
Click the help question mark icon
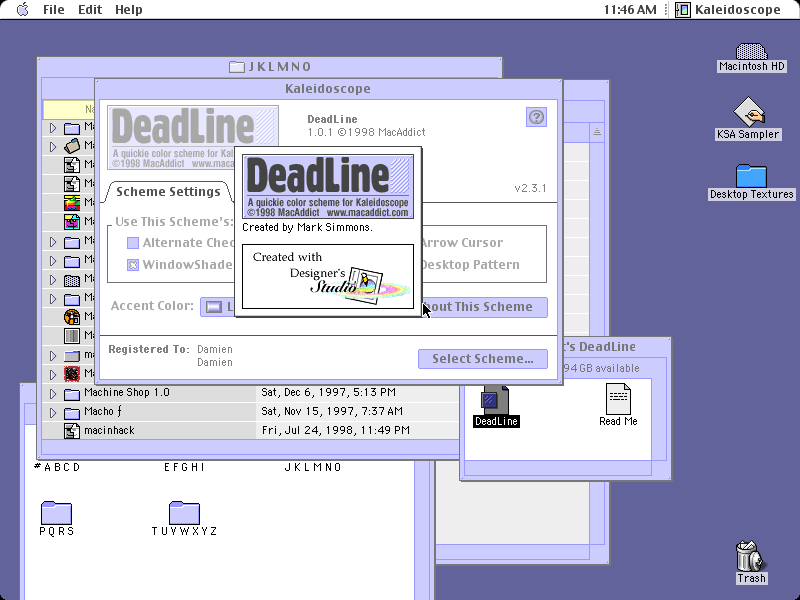[x=536, y=117]
